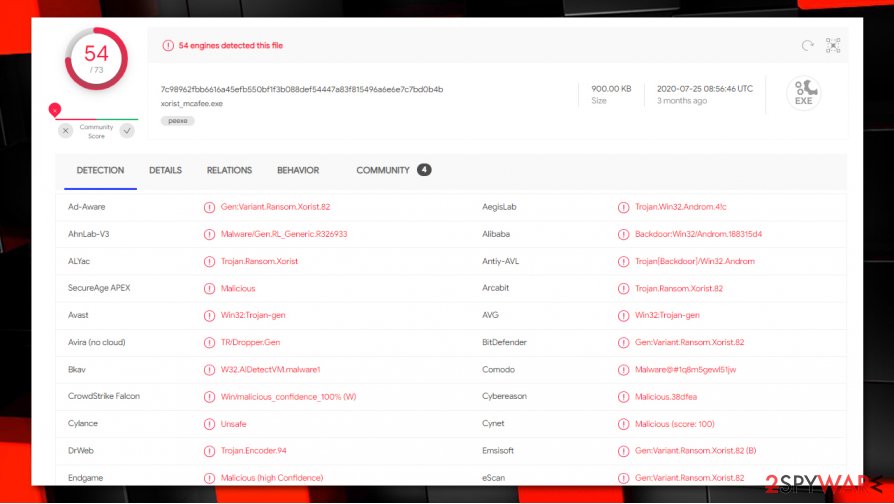Click Avira result TR/Dropper.Gen
The height and width of the screenshot is (504, 894).
[250, 343]
